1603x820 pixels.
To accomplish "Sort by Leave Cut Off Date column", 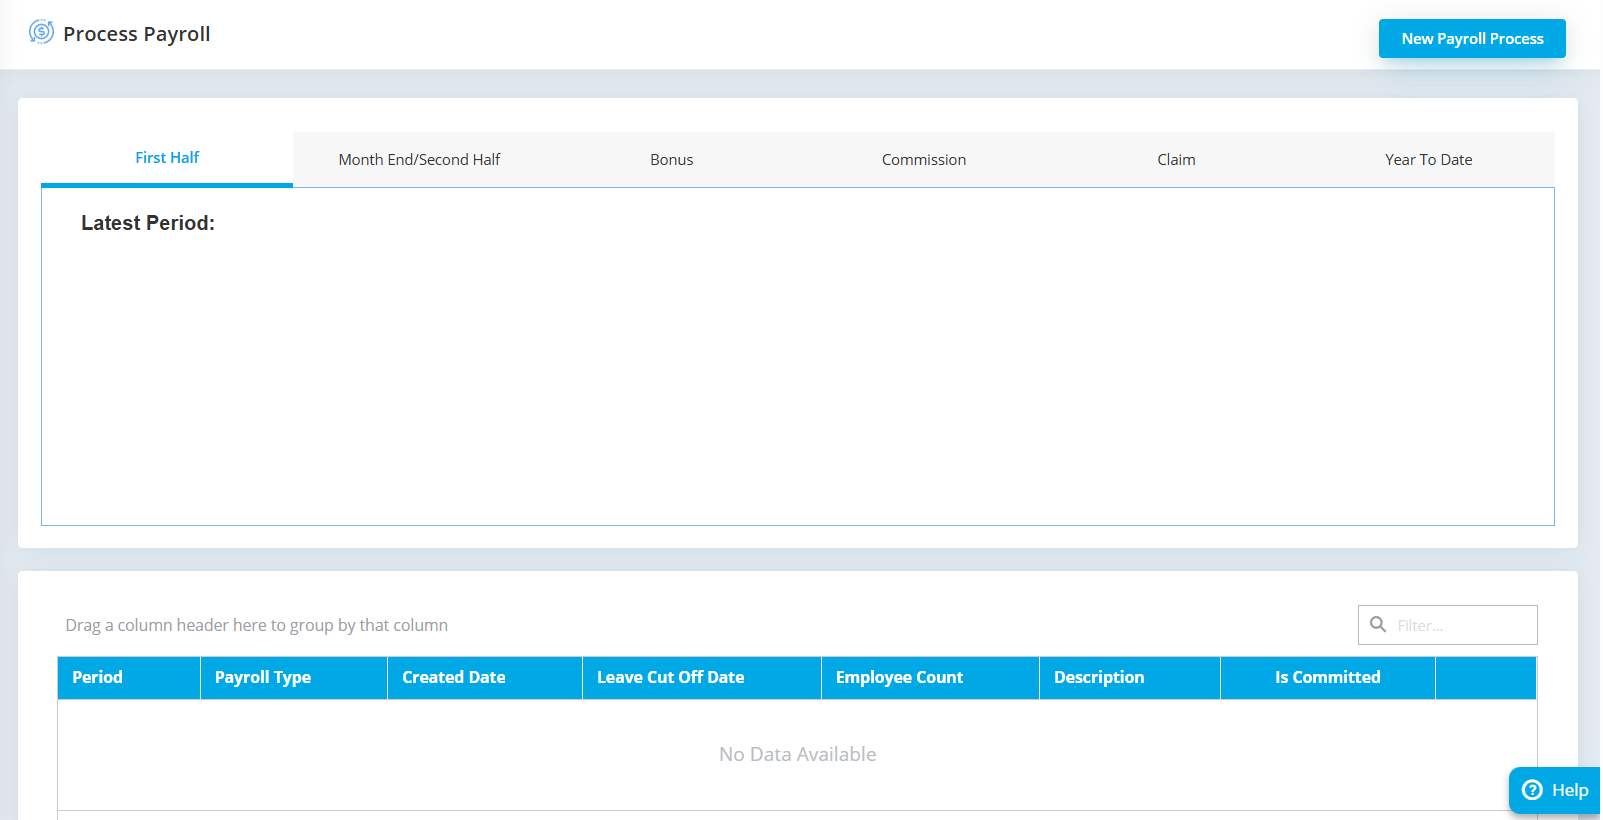I will (x=670, y=678).
